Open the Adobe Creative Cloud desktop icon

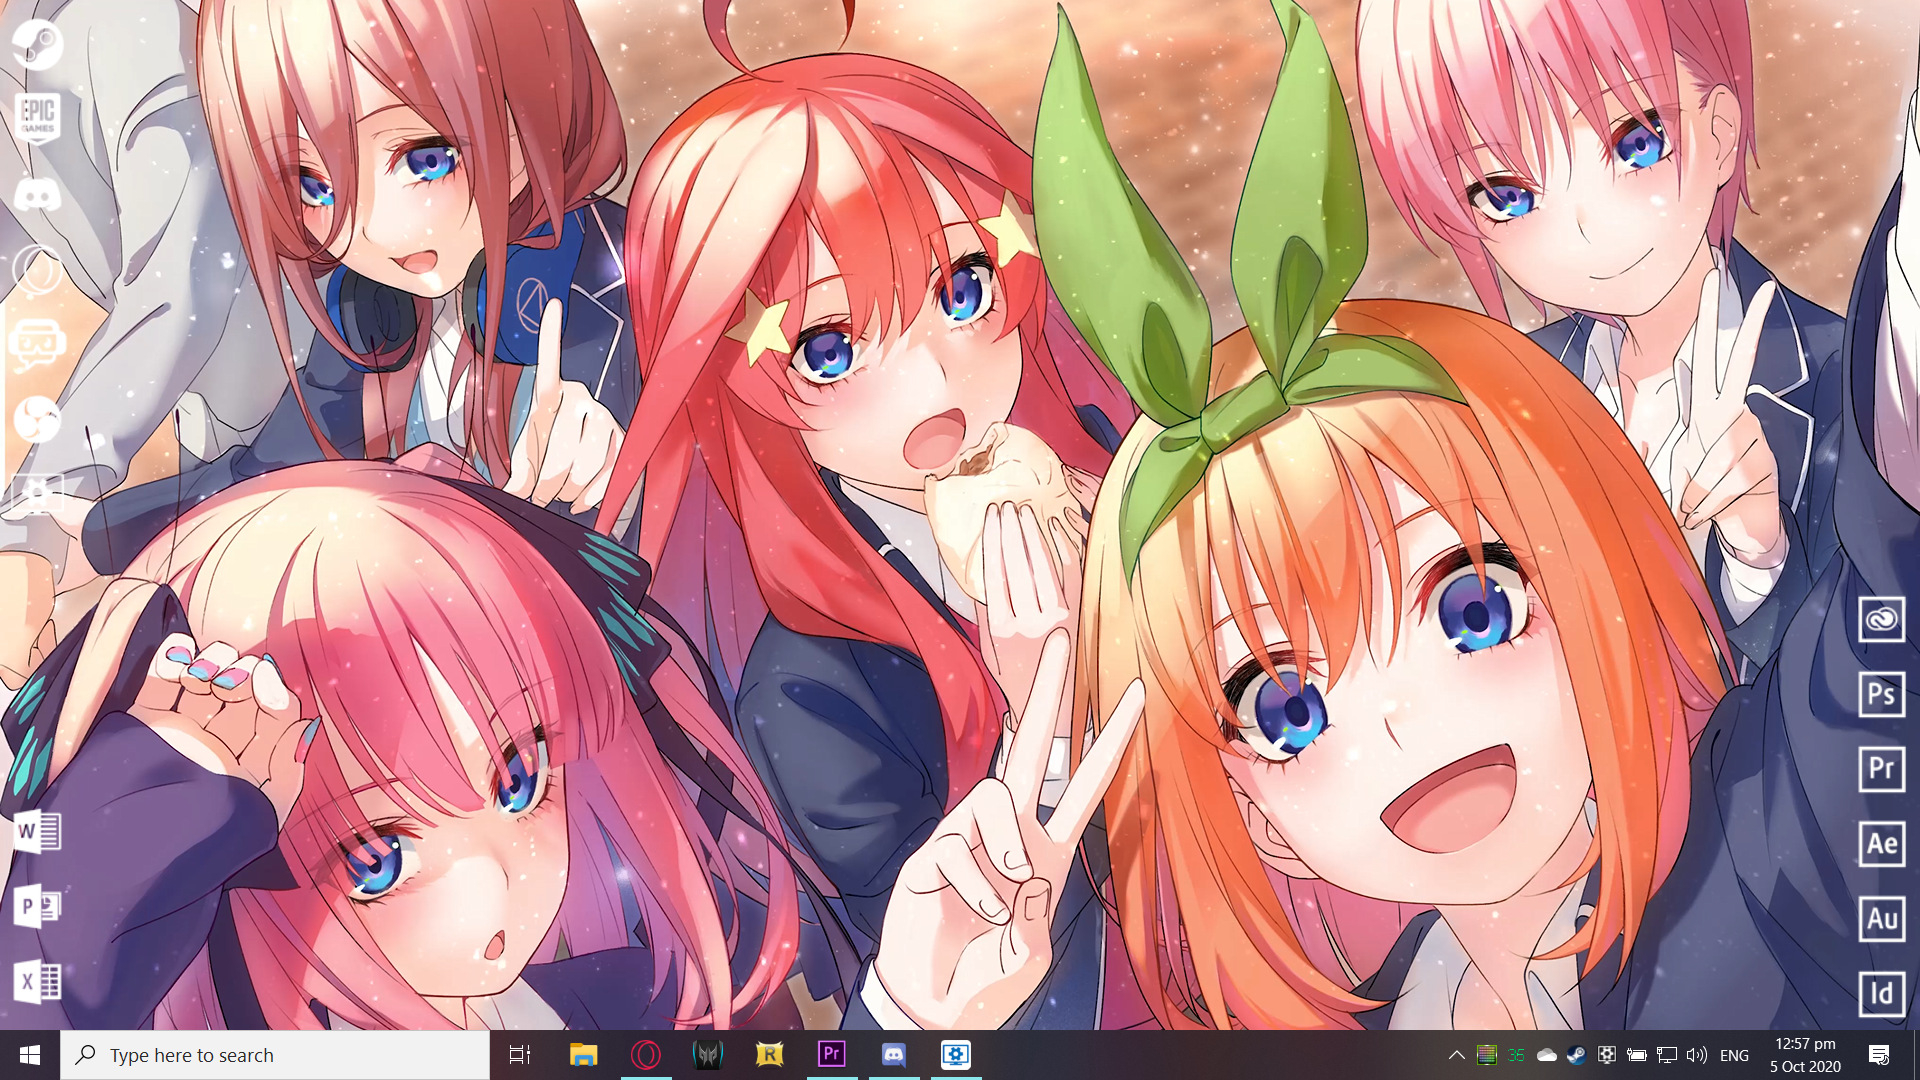point(1881,619)
